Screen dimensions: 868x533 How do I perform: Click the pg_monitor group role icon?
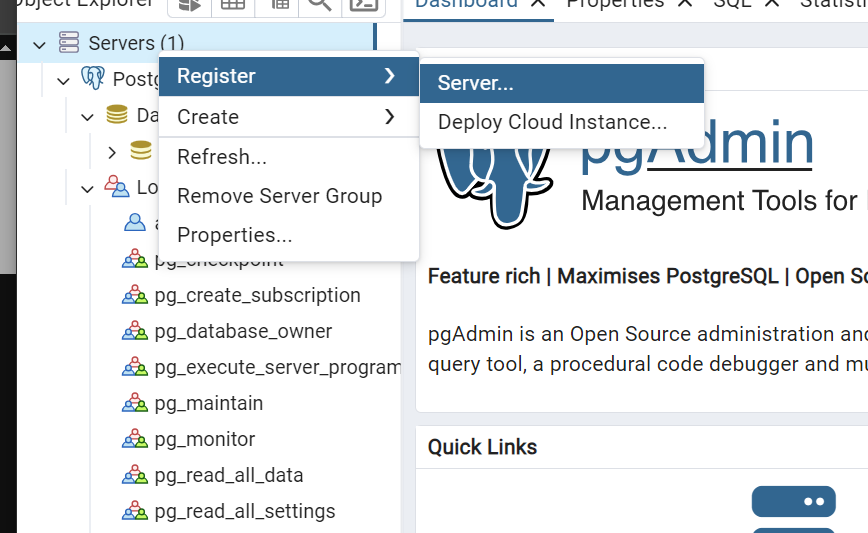click(x=135, y=439)
